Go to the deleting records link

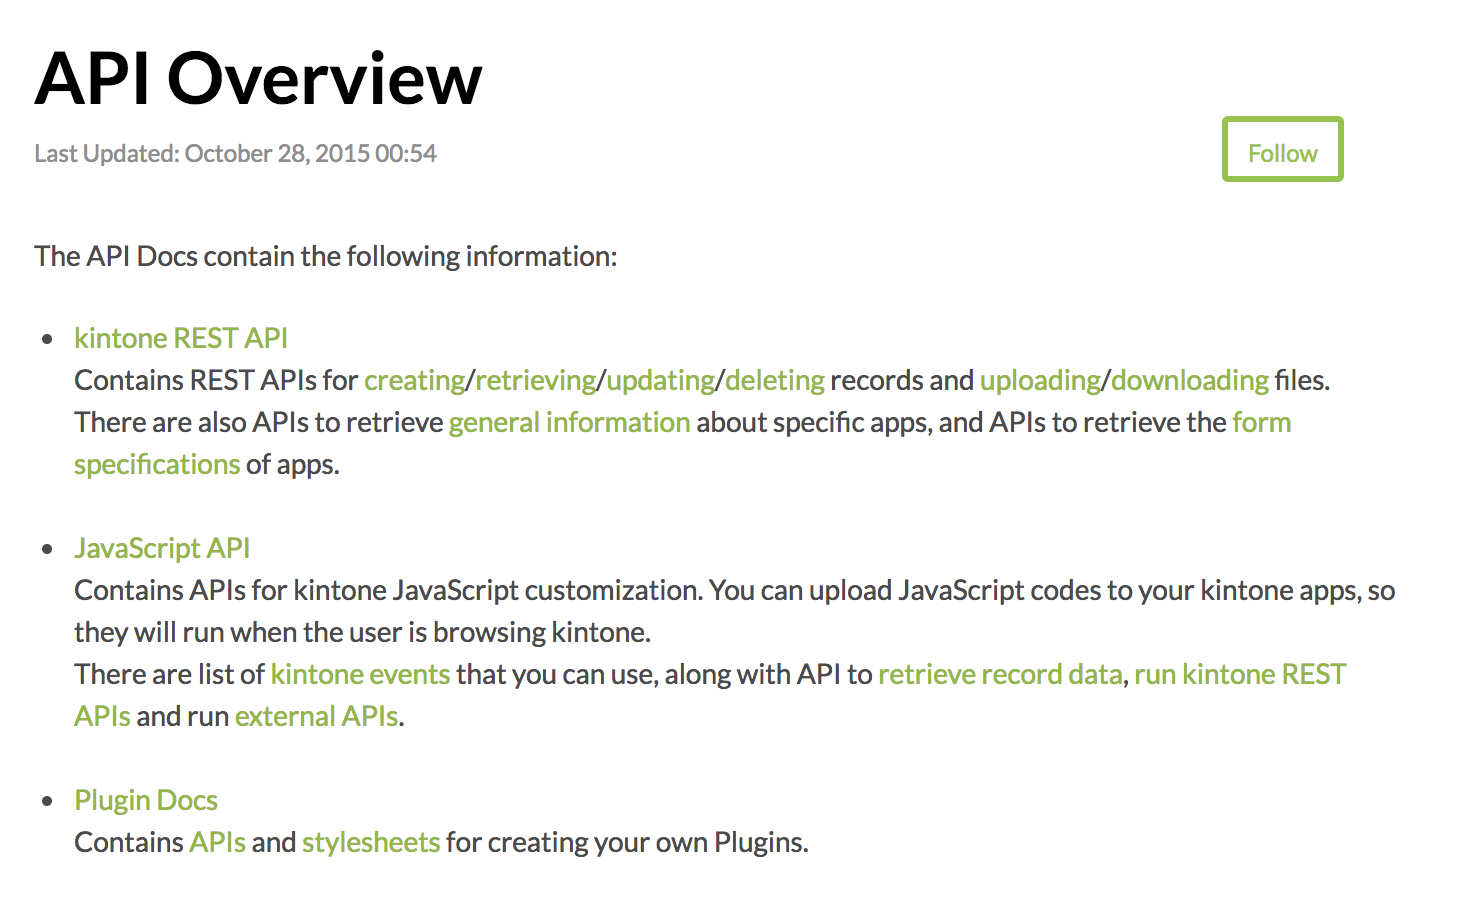[775, 381]
